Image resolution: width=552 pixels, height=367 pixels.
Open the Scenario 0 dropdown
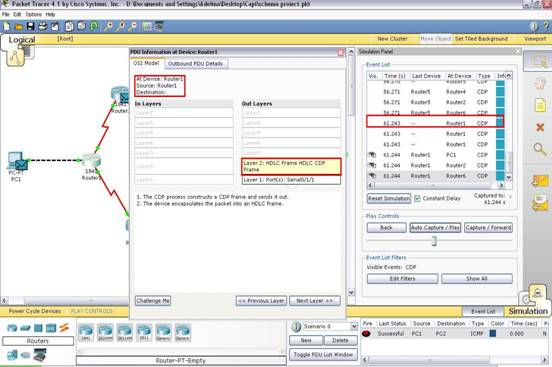354,326
